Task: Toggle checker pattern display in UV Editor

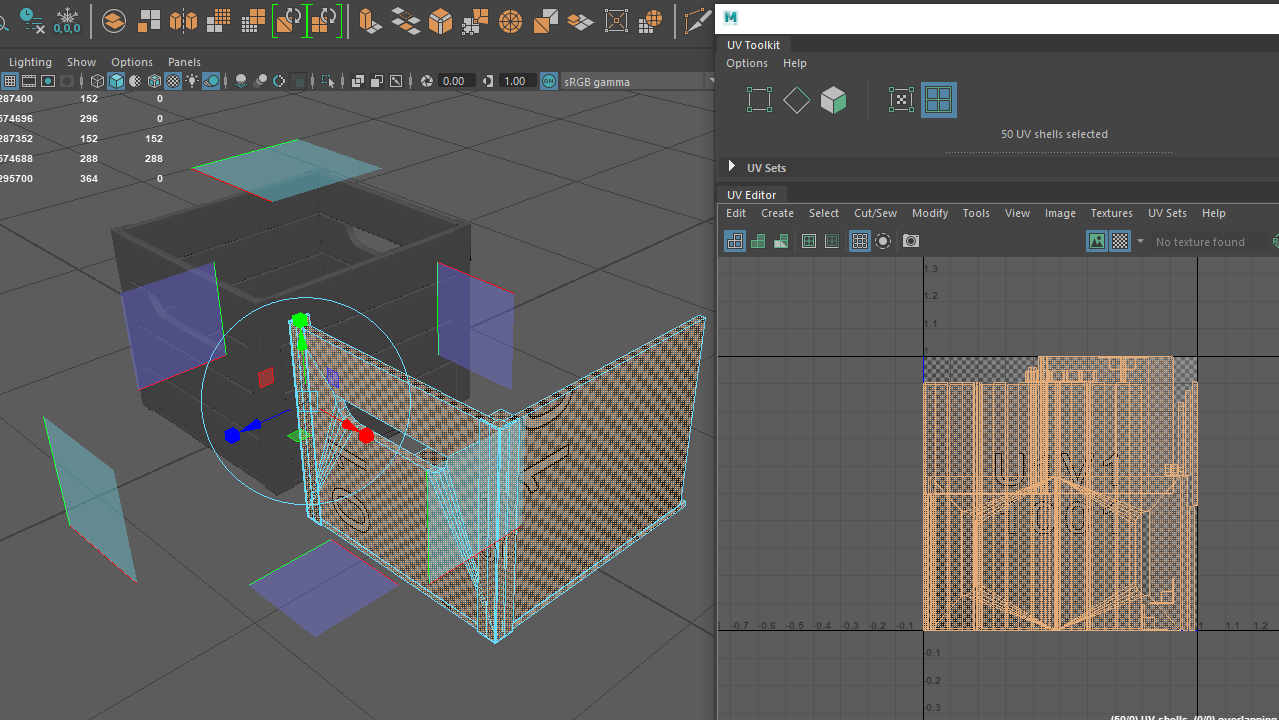Action: [1120, 241]
